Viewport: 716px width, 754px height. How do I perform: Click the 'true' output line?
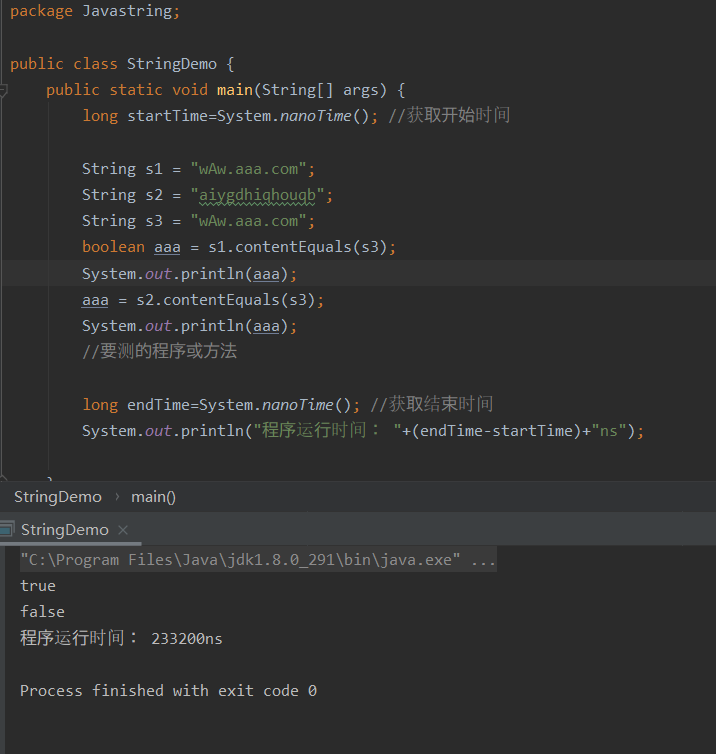(x=38, y=586)
